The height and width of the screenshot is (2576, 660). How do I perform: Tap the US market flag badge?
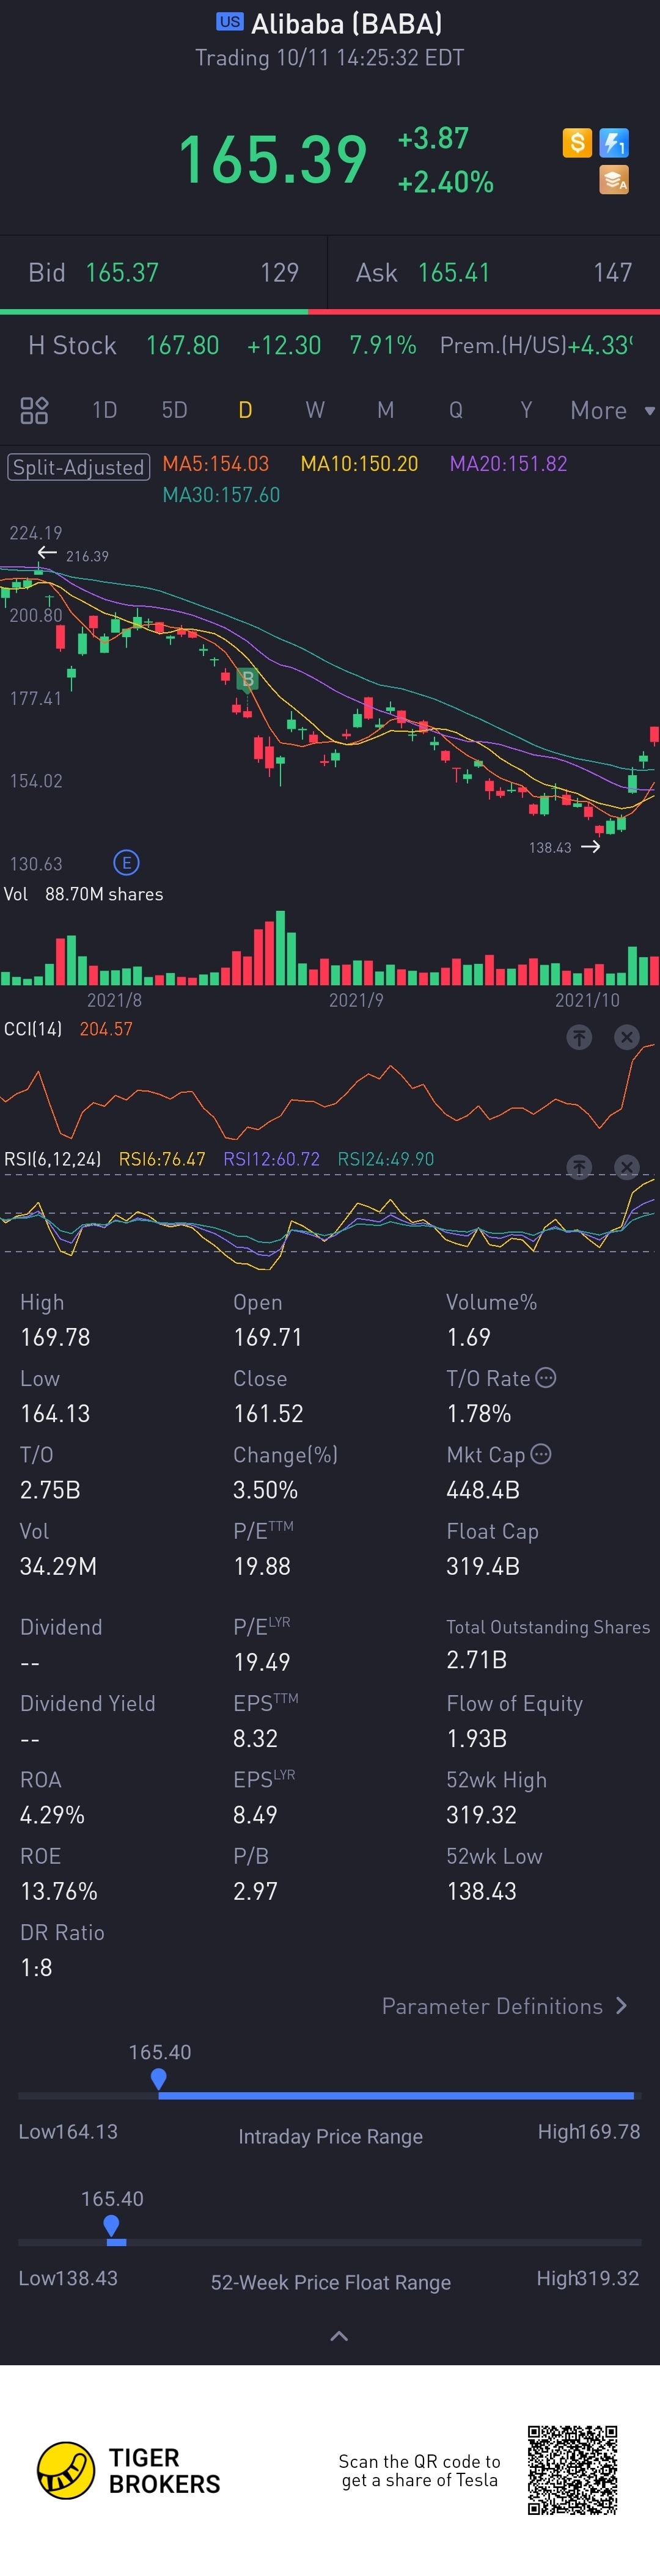tap(230, 21)
